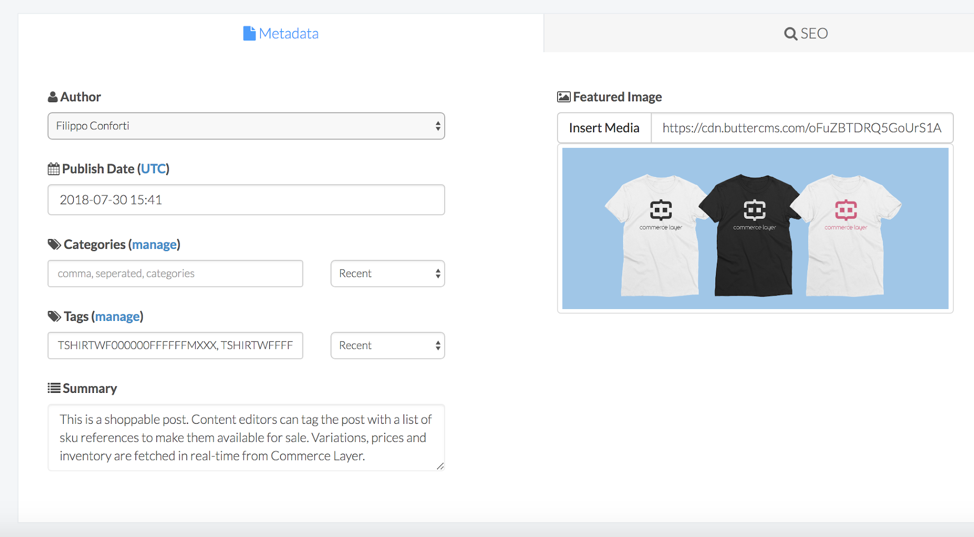Viewport: 974px width, 537px height.
Task: Click into the Tags input field
Action: coord(175,346)
